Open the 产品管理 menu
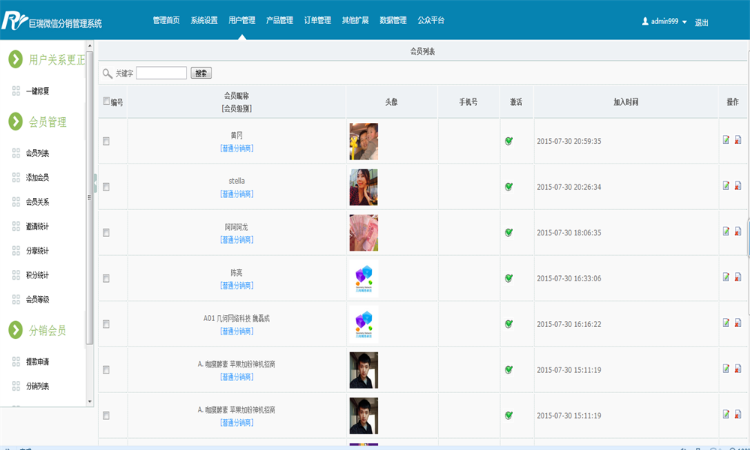Screen dimensions: 750x450 (x=279, y=20)
